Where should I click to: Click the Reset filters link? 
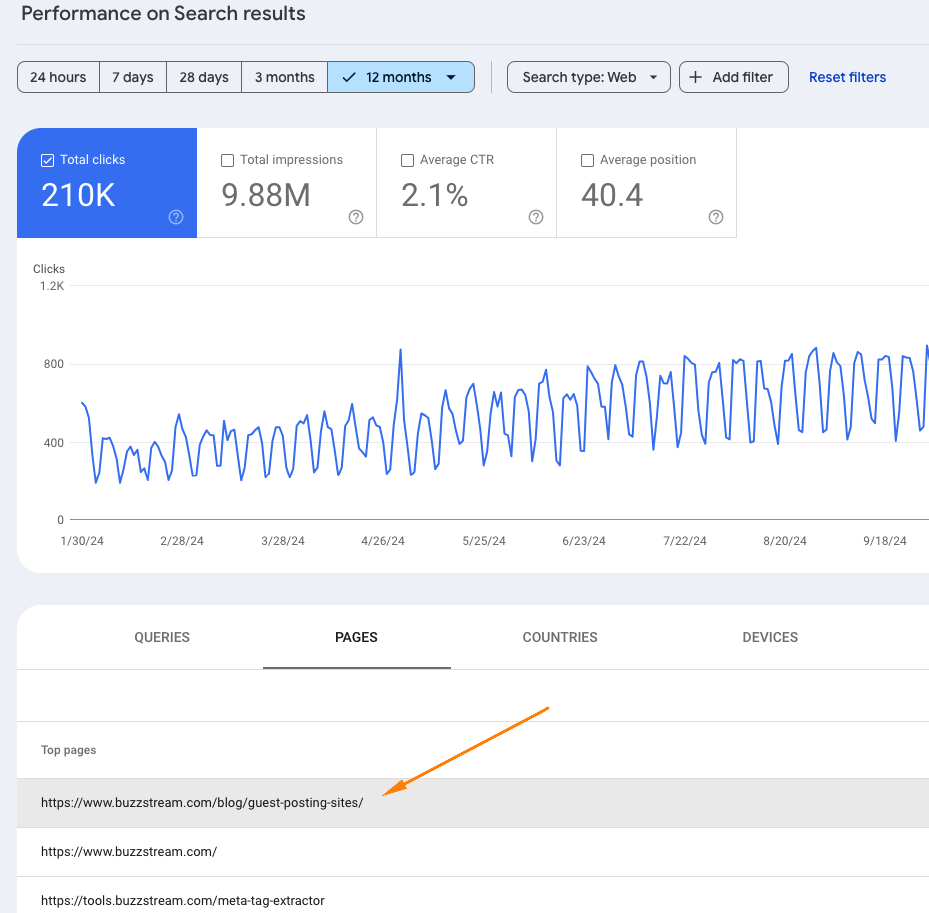(847, 77)
